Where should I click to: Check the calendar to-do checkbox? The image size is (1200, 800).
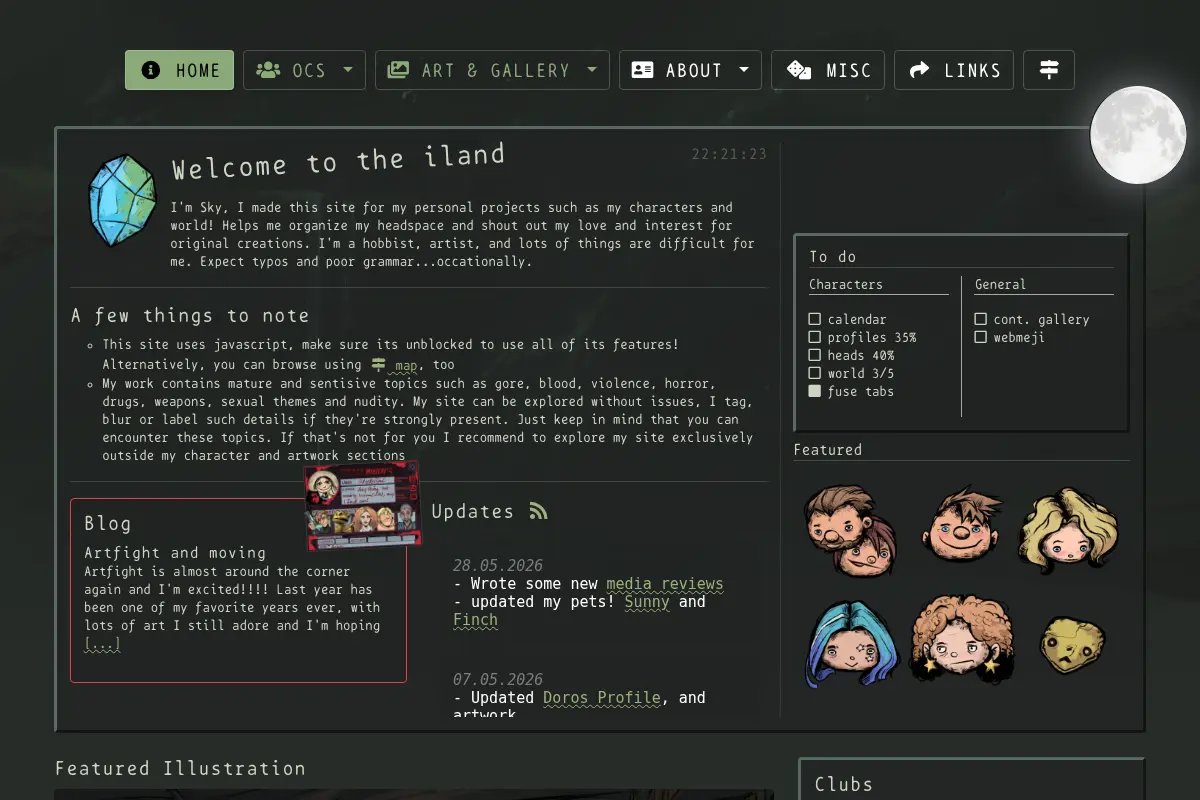[815, 319]
